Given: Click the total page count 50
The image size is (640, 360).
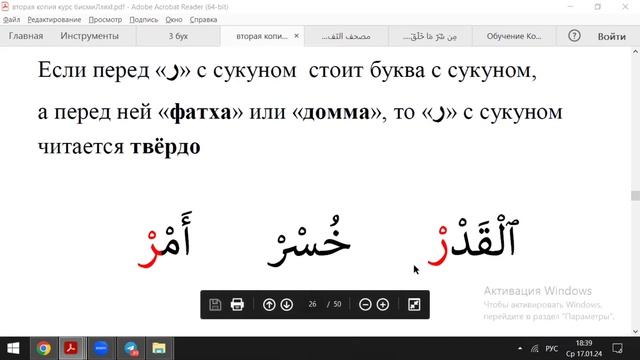Looking at the screenshot, I should (x=337, y=304).
